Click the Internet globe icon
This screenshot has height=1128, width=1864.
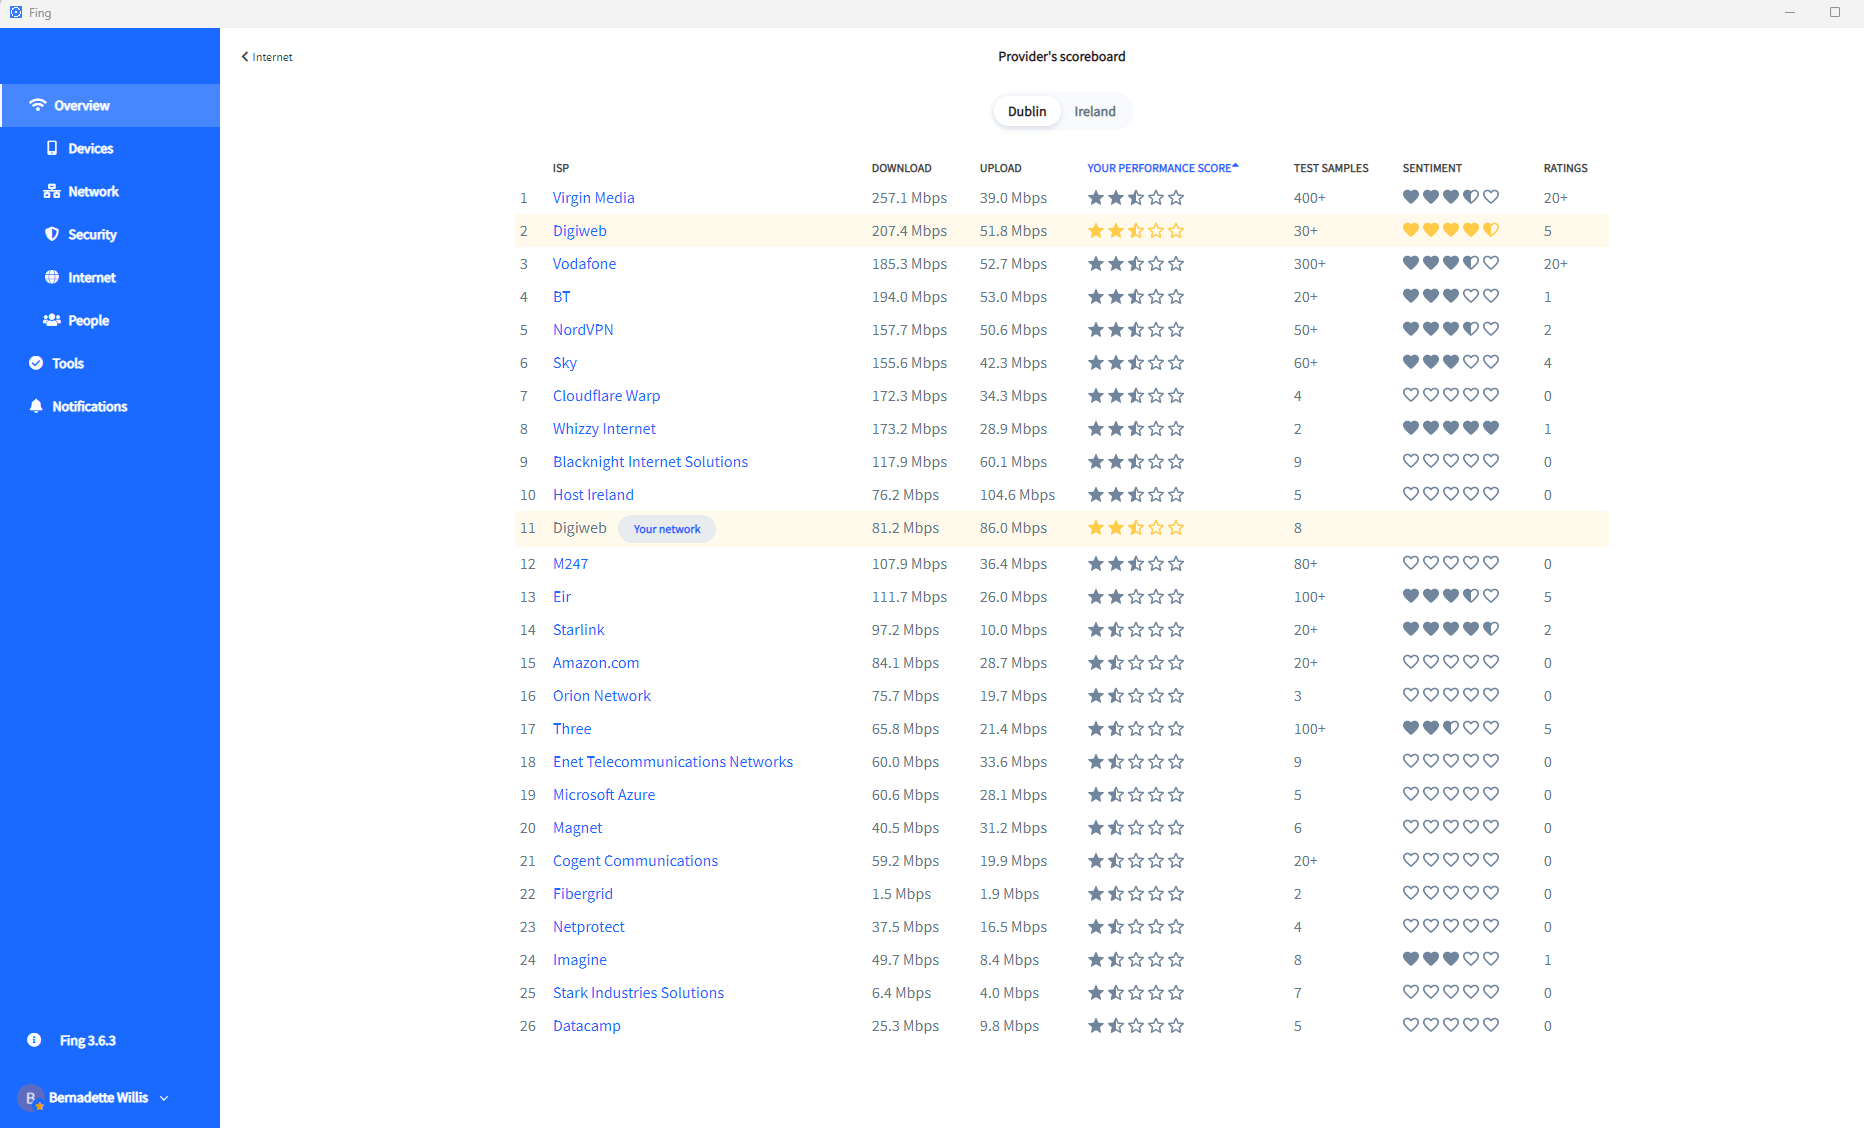(52, 277)
